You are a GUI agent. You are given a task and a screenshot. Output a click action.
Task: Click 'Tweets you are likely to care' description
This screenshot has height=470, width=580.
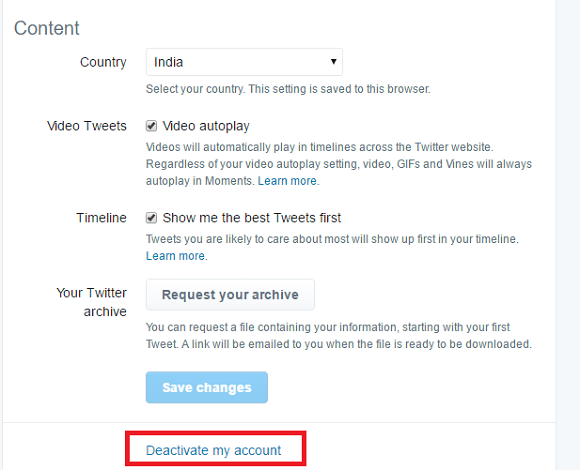[332, 239]
